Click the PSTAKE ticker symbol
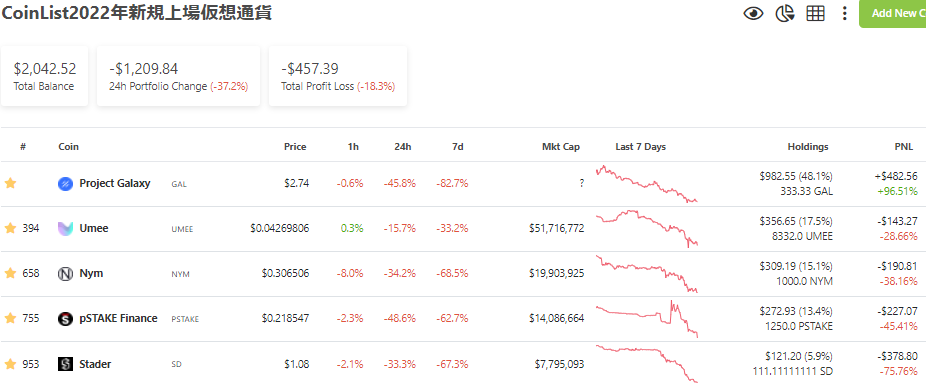Screen dimensions: 926x388 (185, 319)
